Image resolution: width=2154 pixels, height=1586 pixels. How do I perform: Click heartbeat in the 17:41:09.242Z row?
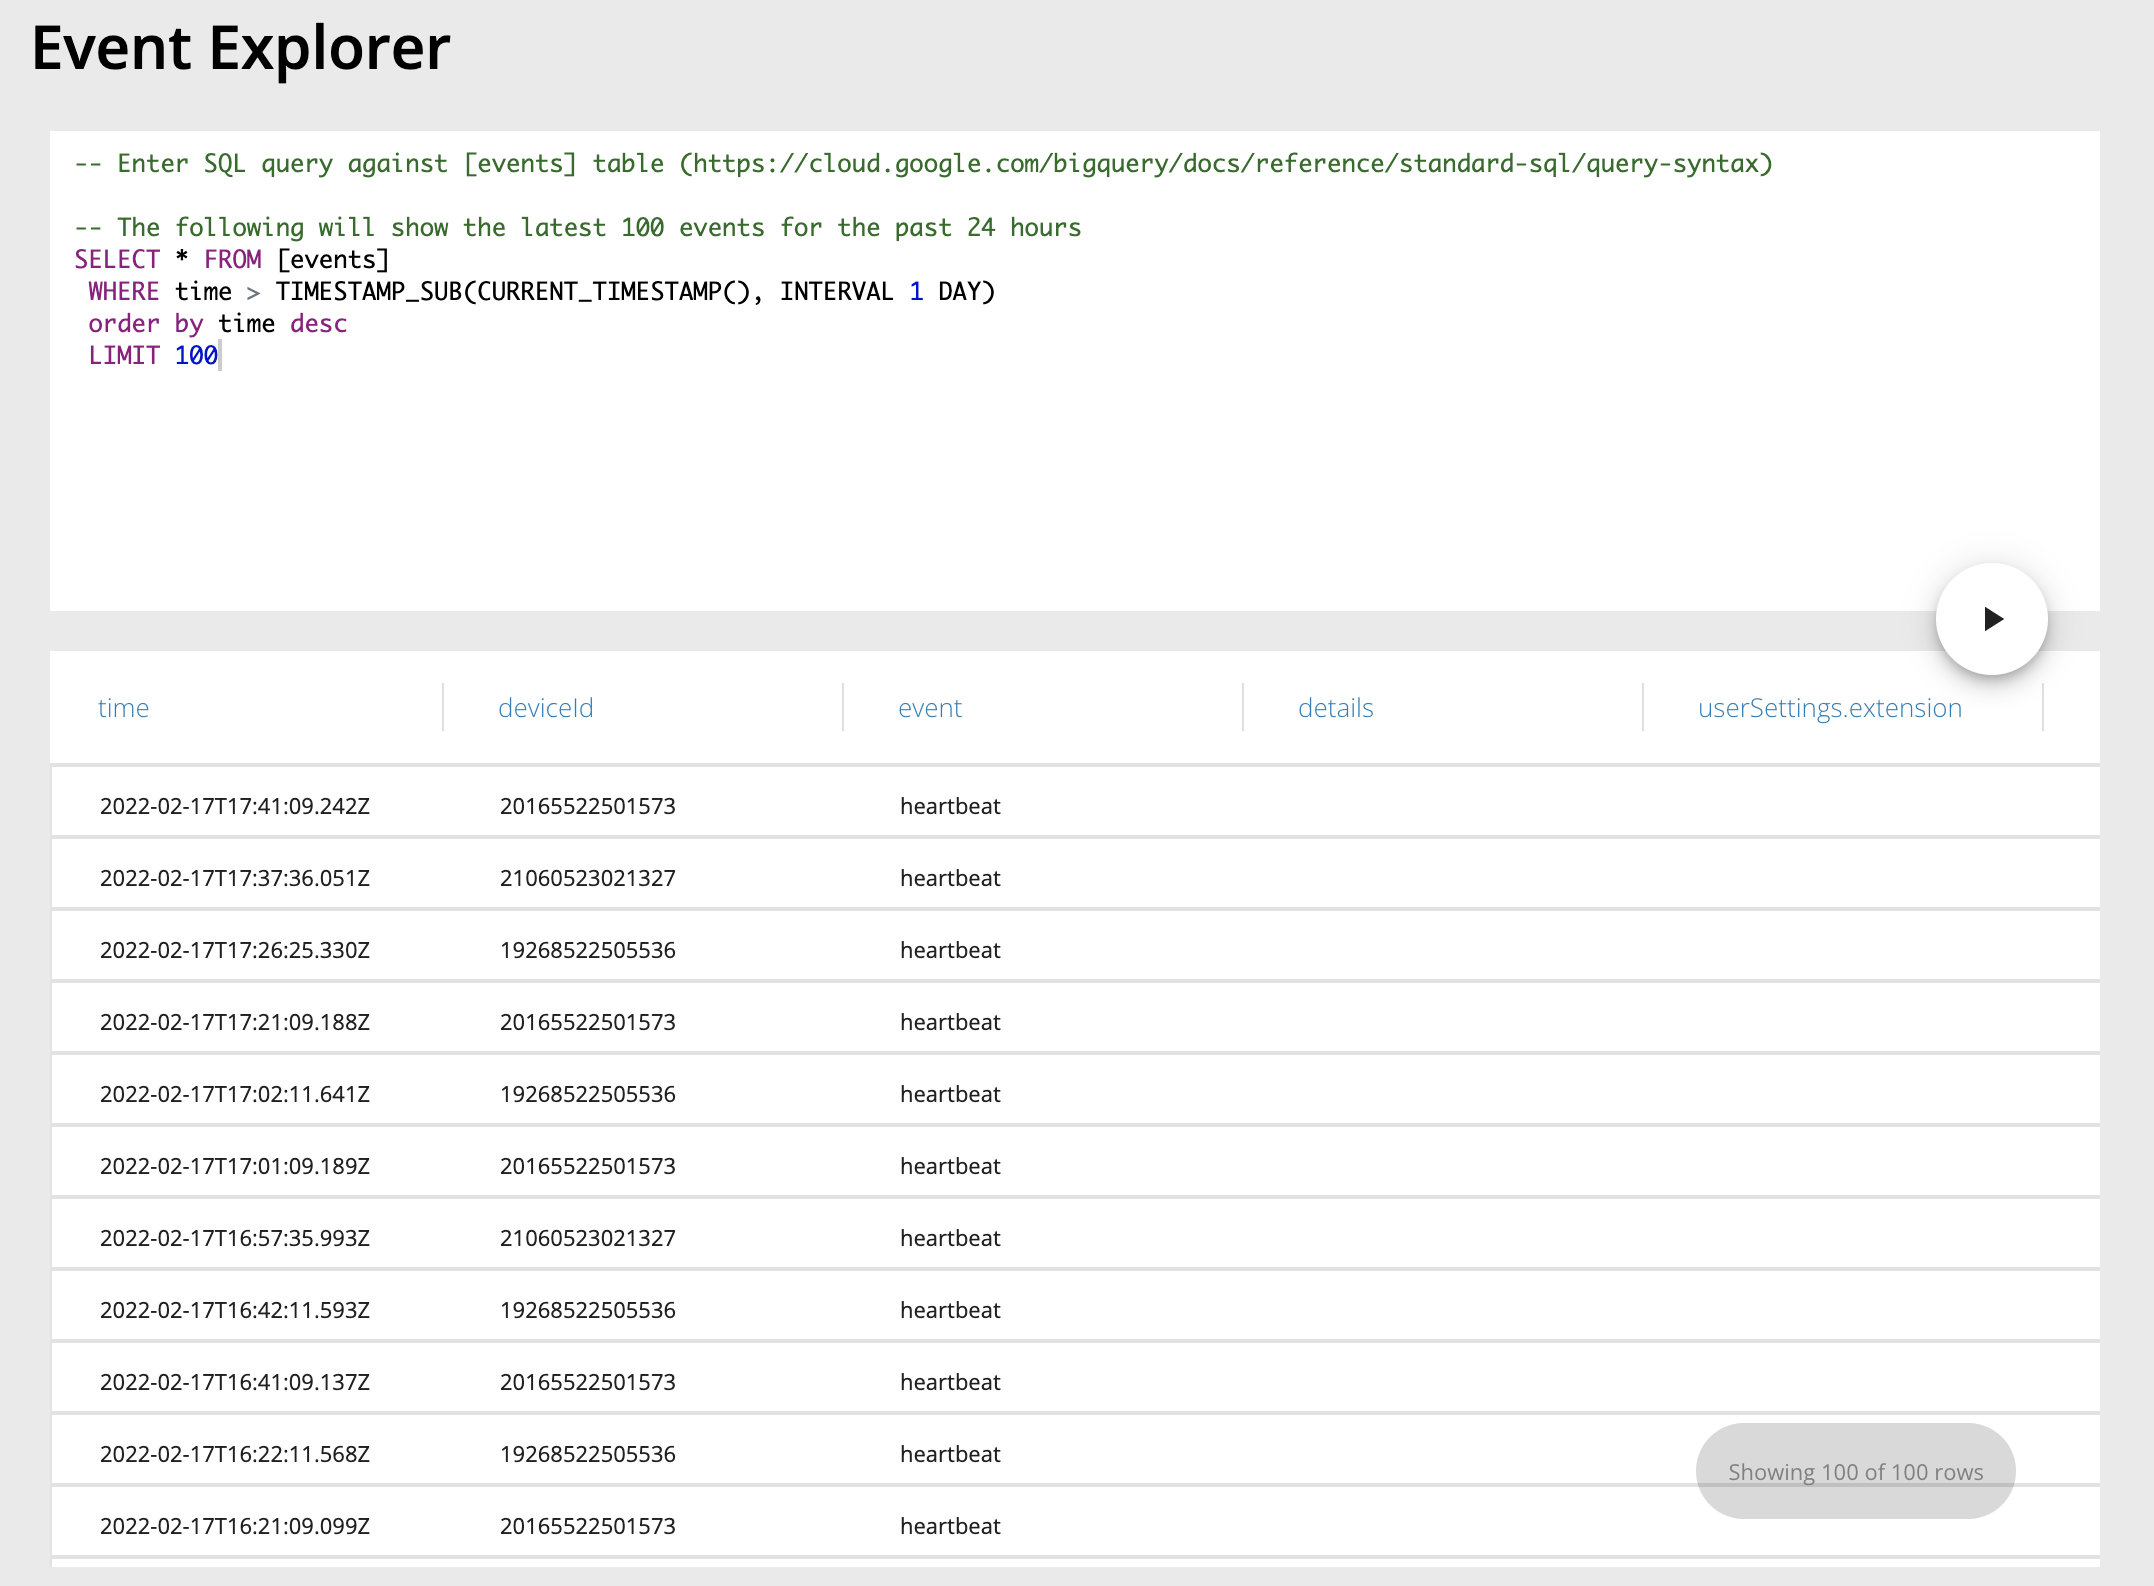tap(950, 806)
